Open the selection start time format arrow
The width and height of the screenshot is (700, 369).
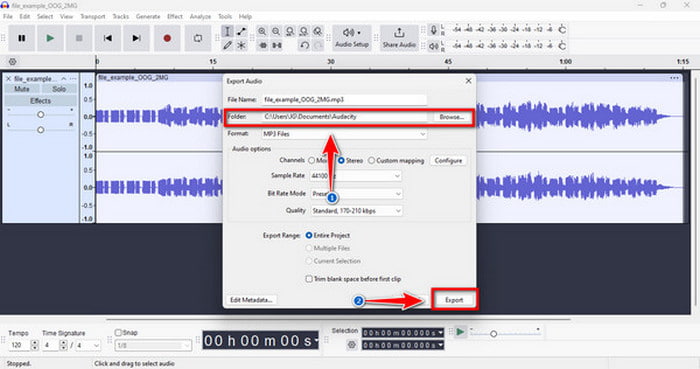(x=441, y=333)
